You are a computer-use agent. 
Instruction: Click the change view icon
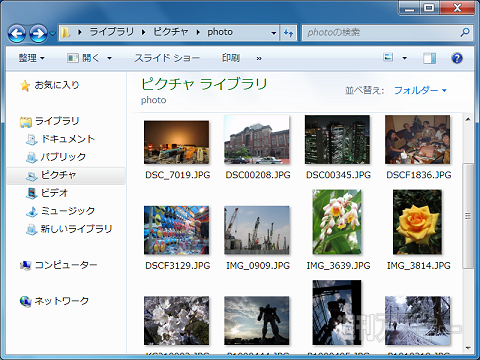click(x=388, y=58)
